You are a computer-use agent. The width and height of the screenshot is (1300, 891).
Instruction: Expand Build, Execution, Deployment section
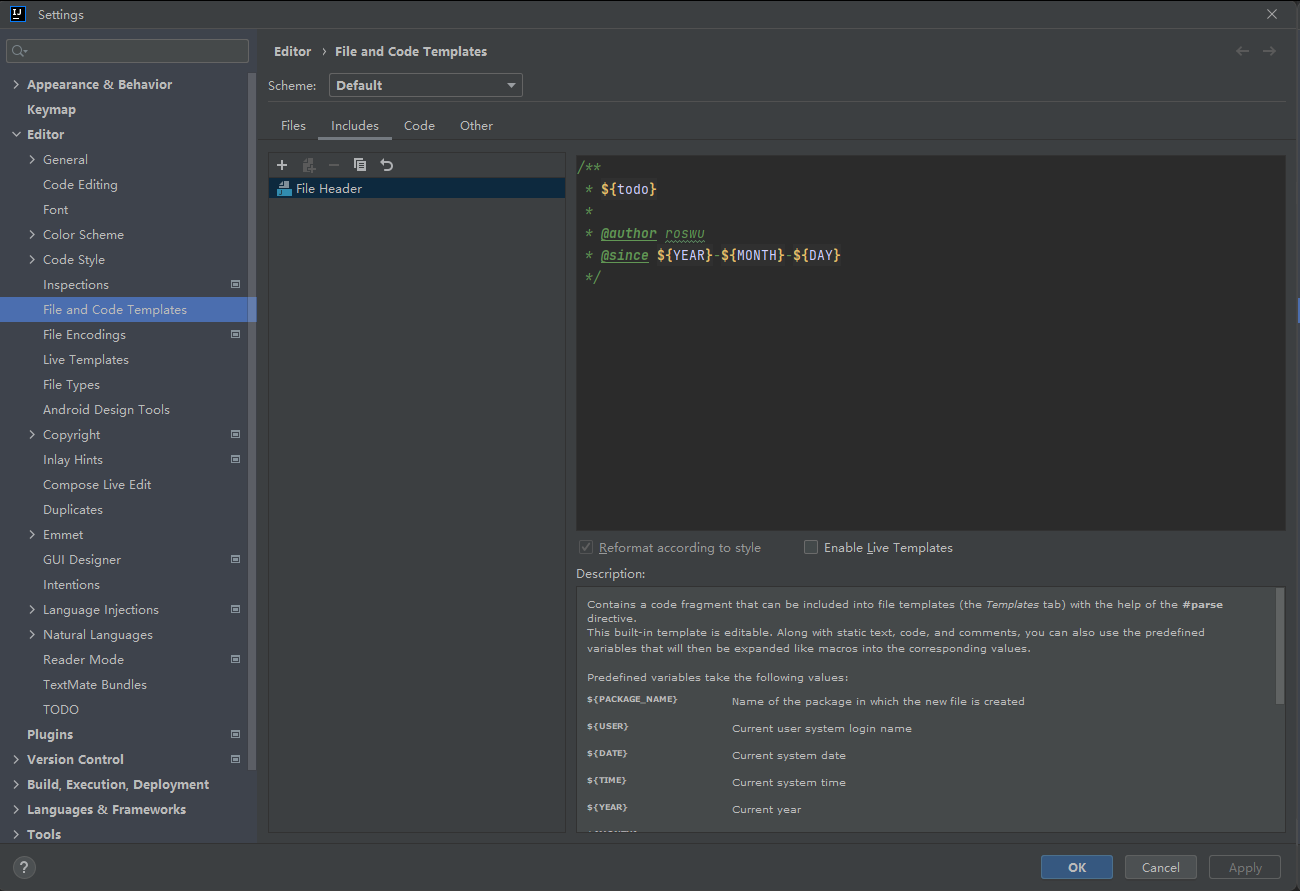coord(16,784)
